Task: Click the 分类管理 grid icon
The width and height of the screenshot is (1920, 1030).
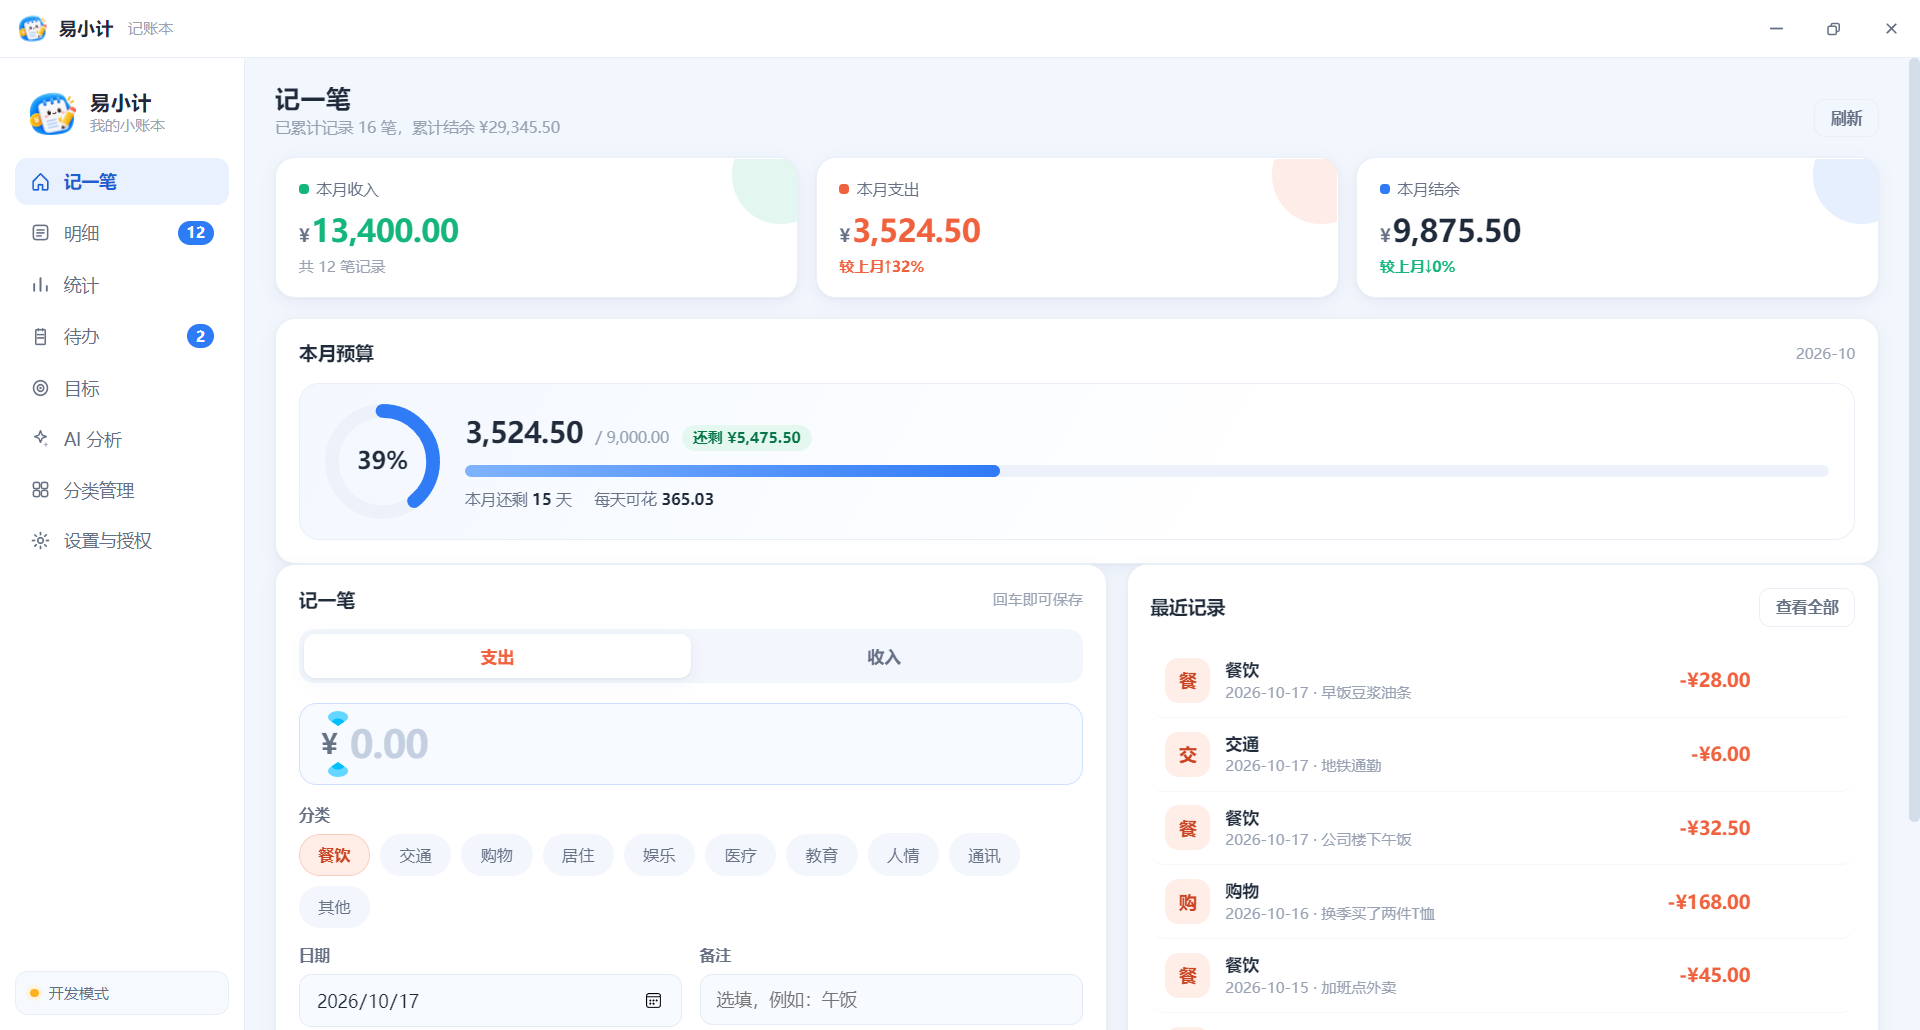Action: click(x=40, y=490)
